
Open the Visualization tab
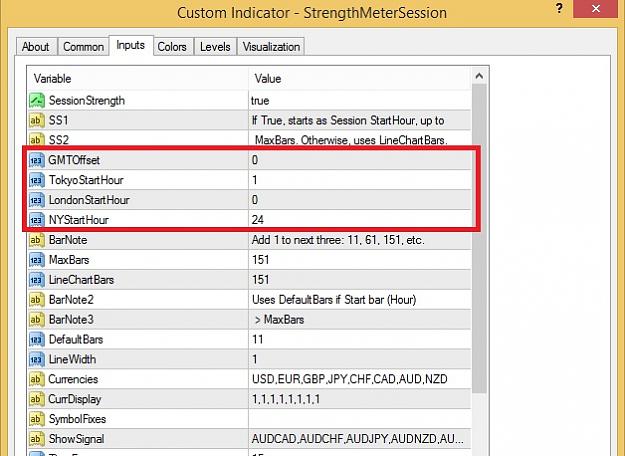click(x=271, y=47)
